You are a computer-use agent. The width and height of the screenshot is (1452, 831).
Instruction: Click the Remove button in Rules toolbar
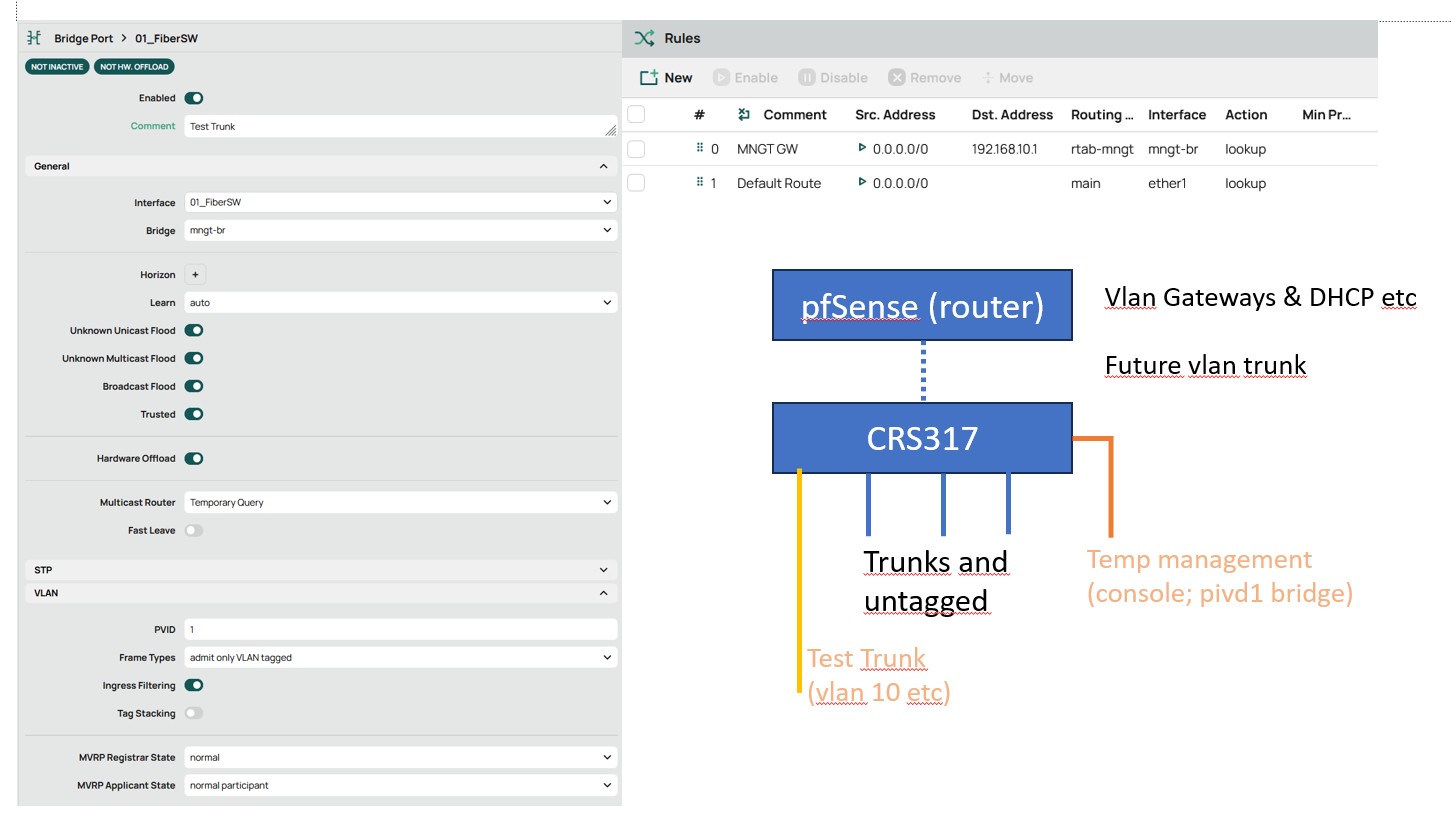[925, 77]
